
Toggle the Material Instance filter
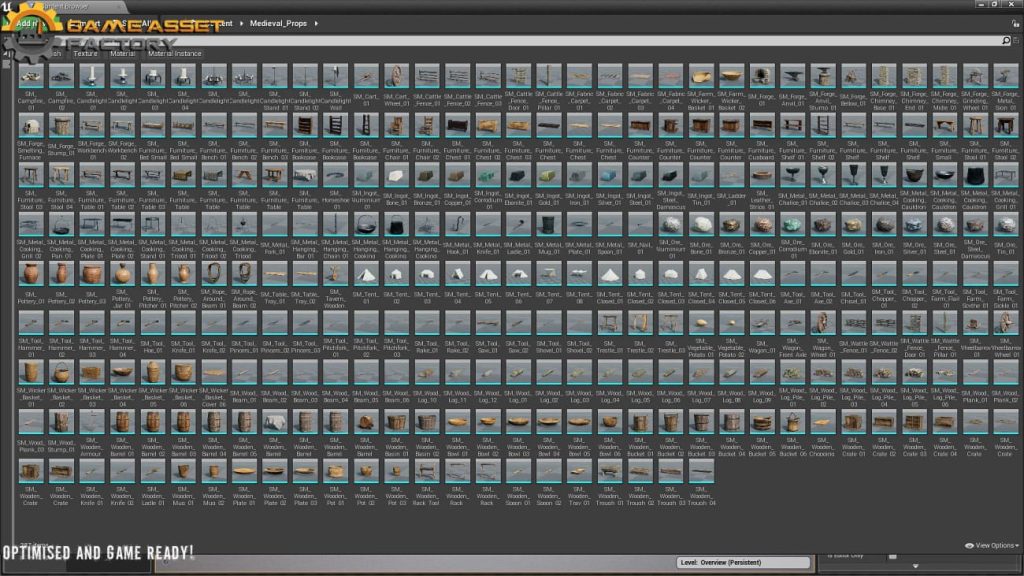(x=174, y=54)
